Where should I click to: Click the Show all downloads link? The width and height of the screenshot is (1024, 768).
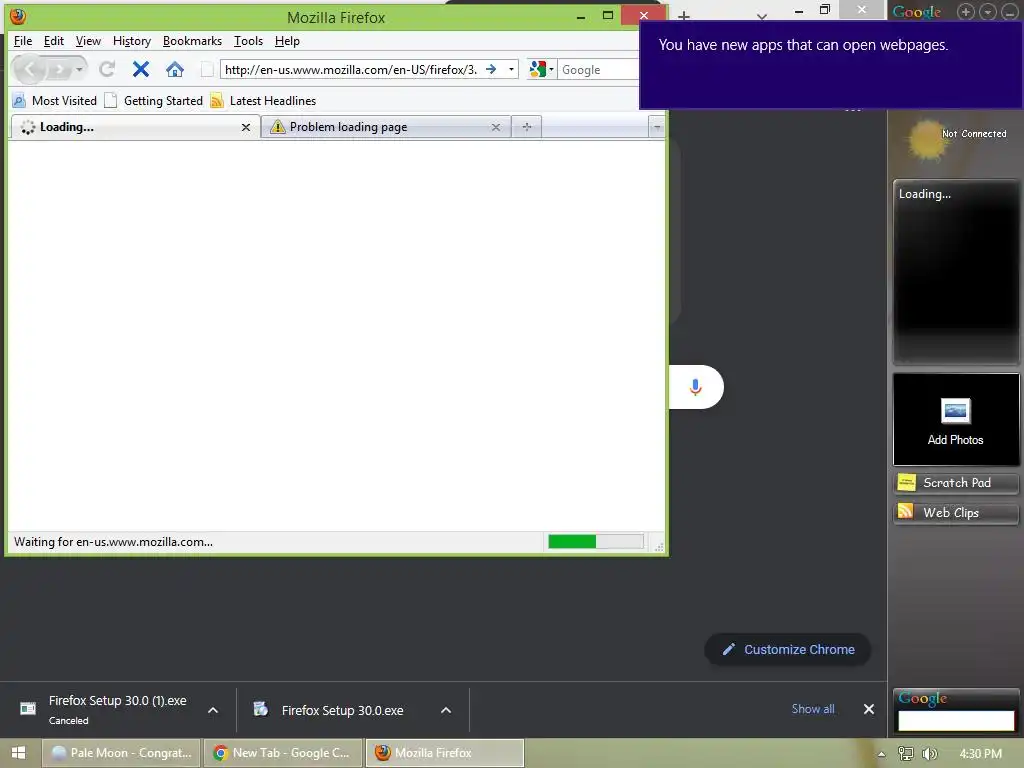click(813, 709)
